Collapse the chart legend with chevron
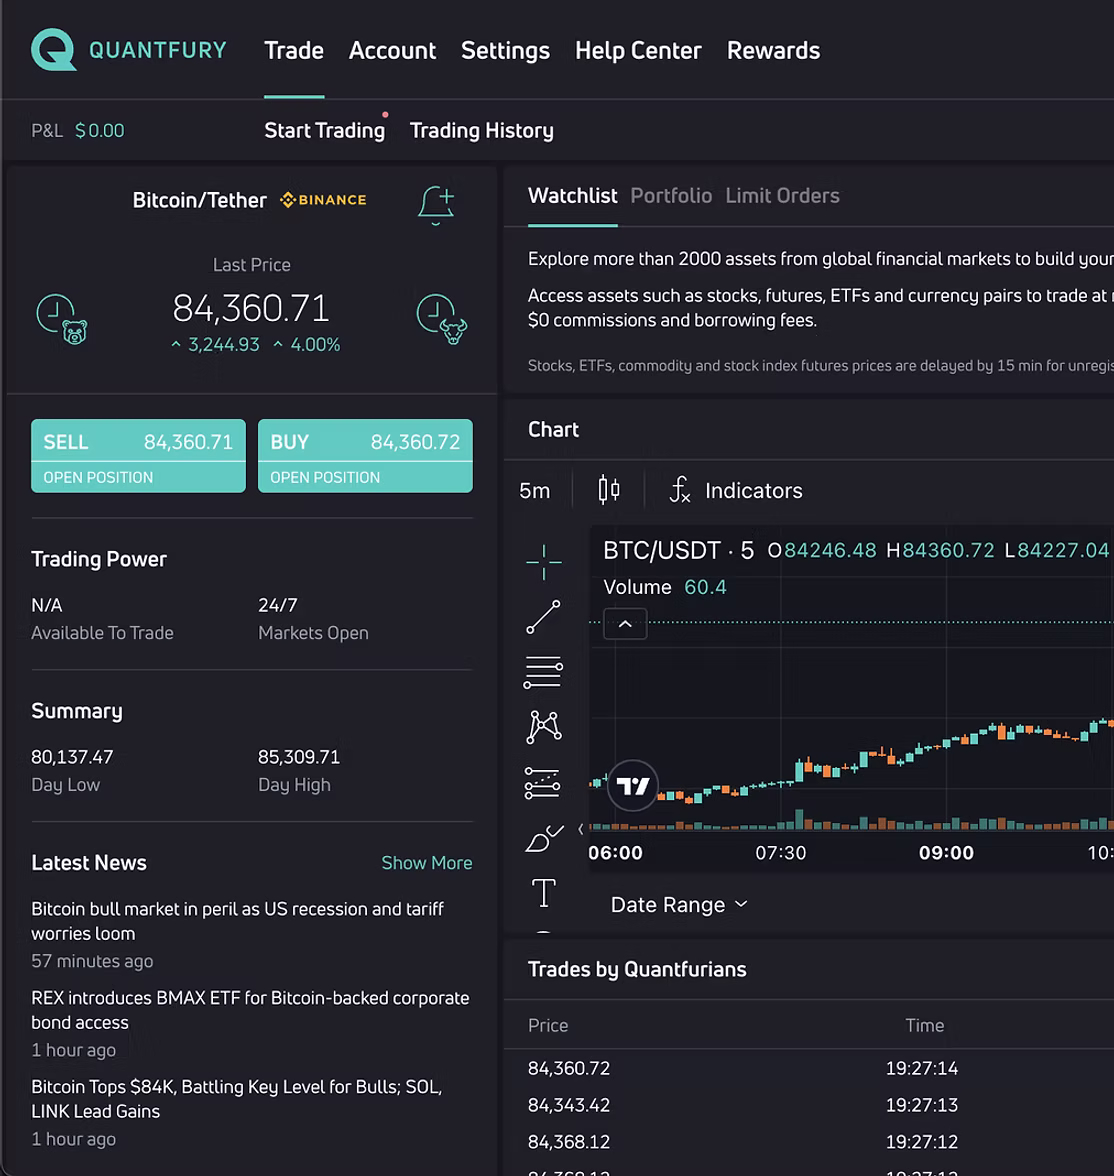The image size is (1114, 1176). [625, 624]
